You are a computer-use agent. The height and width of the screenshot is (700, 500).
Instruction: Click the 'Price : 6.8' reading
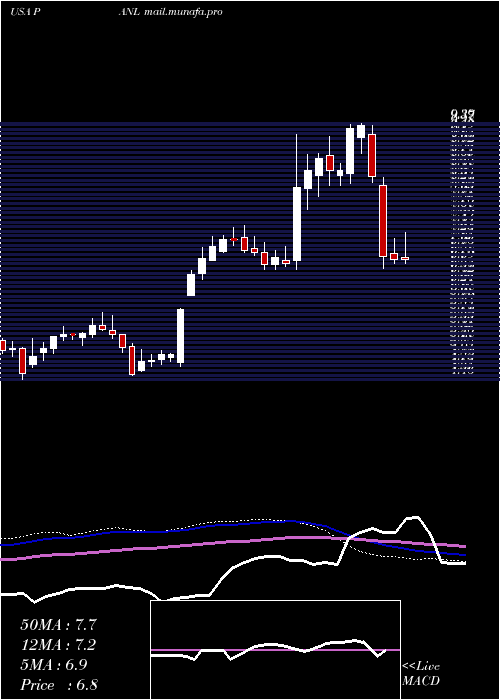click(59, 685)
